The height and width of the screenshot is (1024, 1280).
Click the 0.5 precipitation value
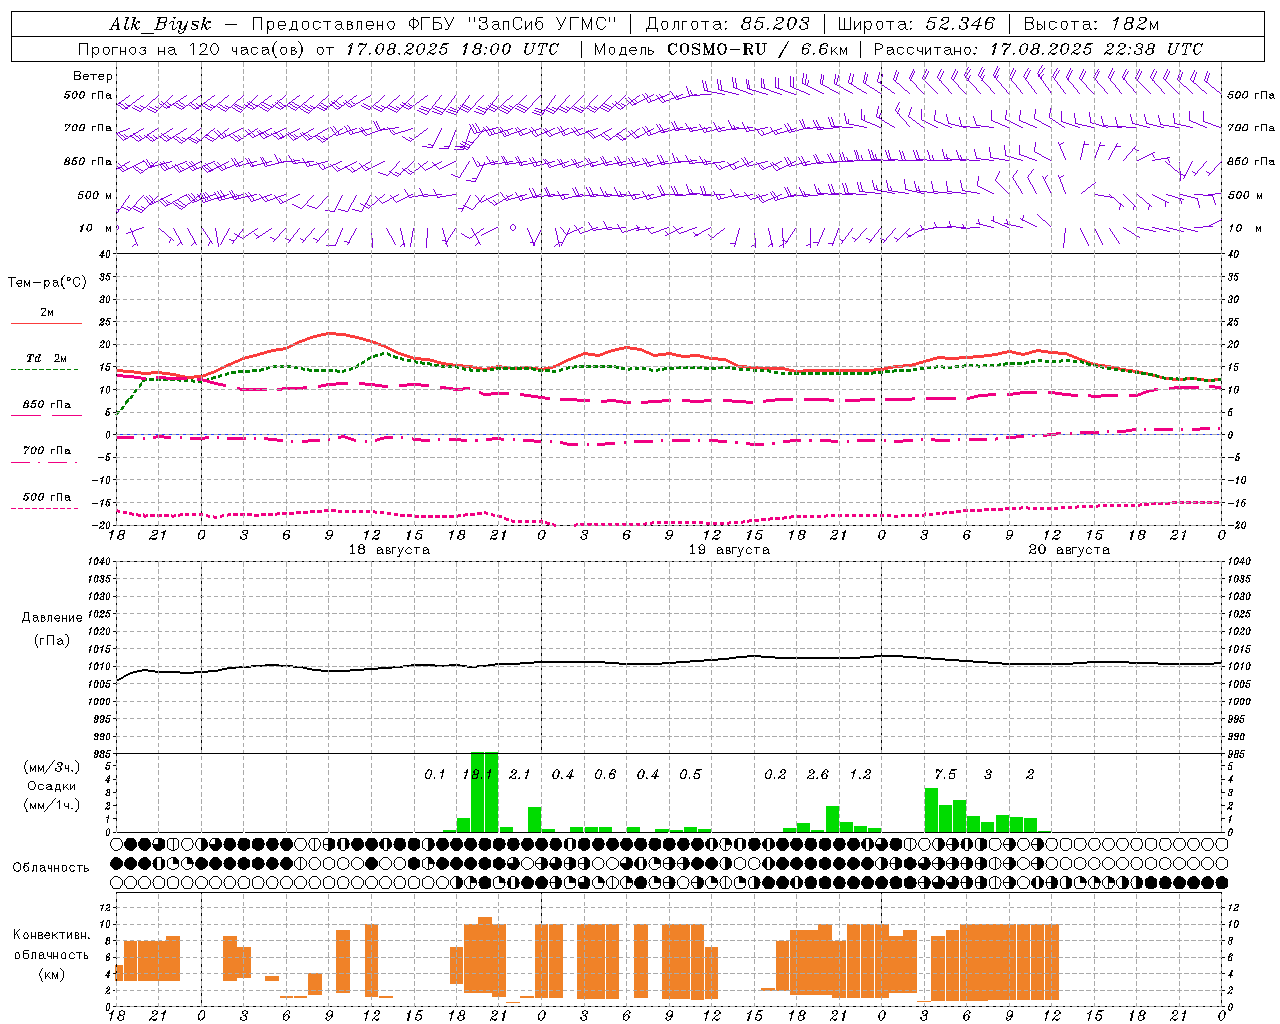[690, 774]
